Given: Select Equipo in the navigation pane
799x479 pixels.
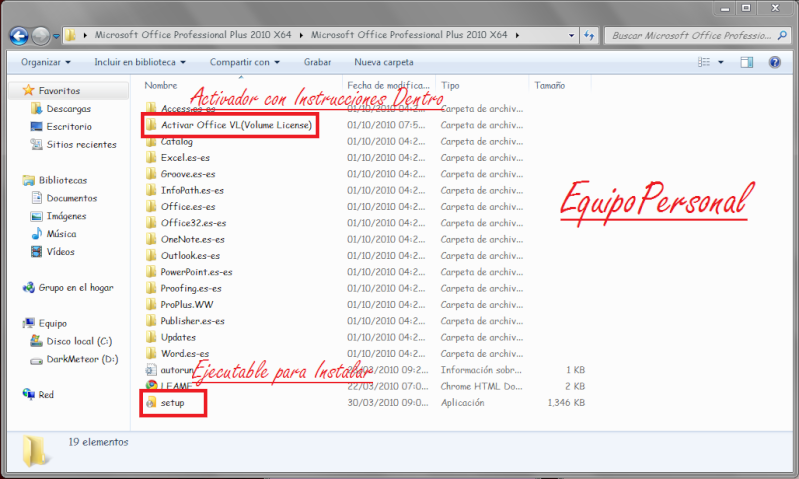Looking at the screenshot, I should click(52, 323).
